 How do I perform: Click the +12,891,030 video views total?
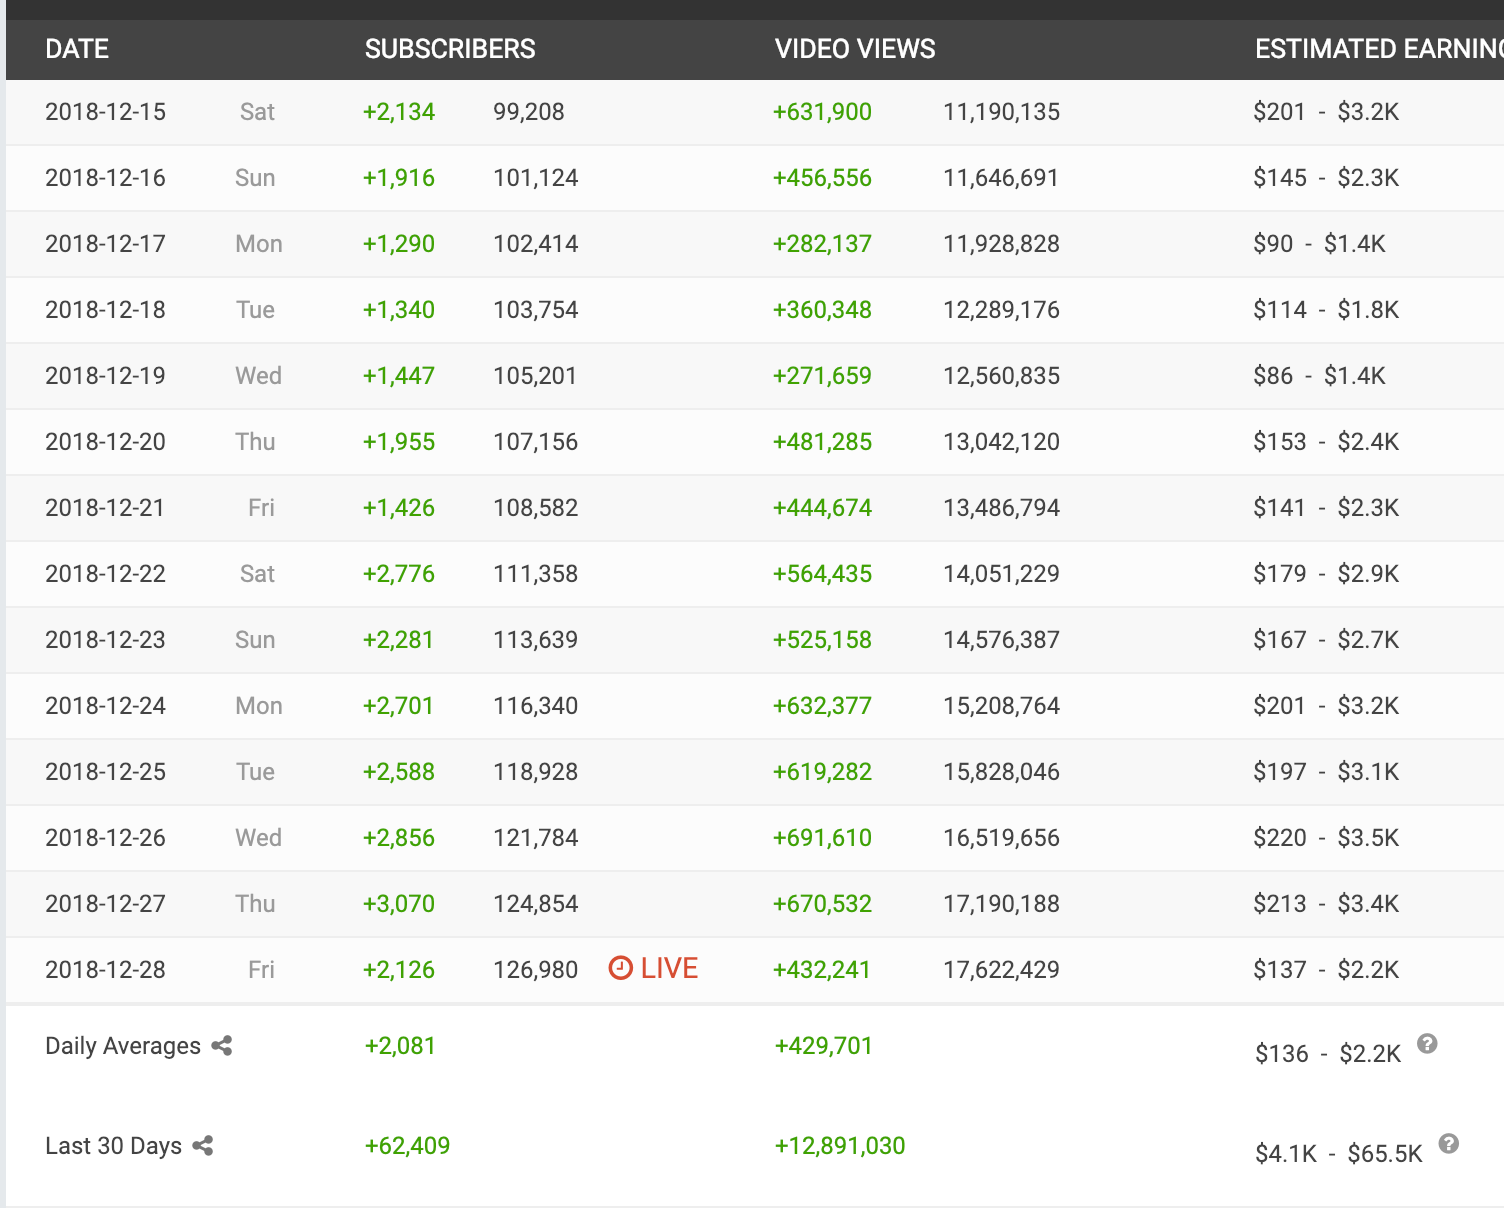pyautogui.click(x=840, y=1146)
